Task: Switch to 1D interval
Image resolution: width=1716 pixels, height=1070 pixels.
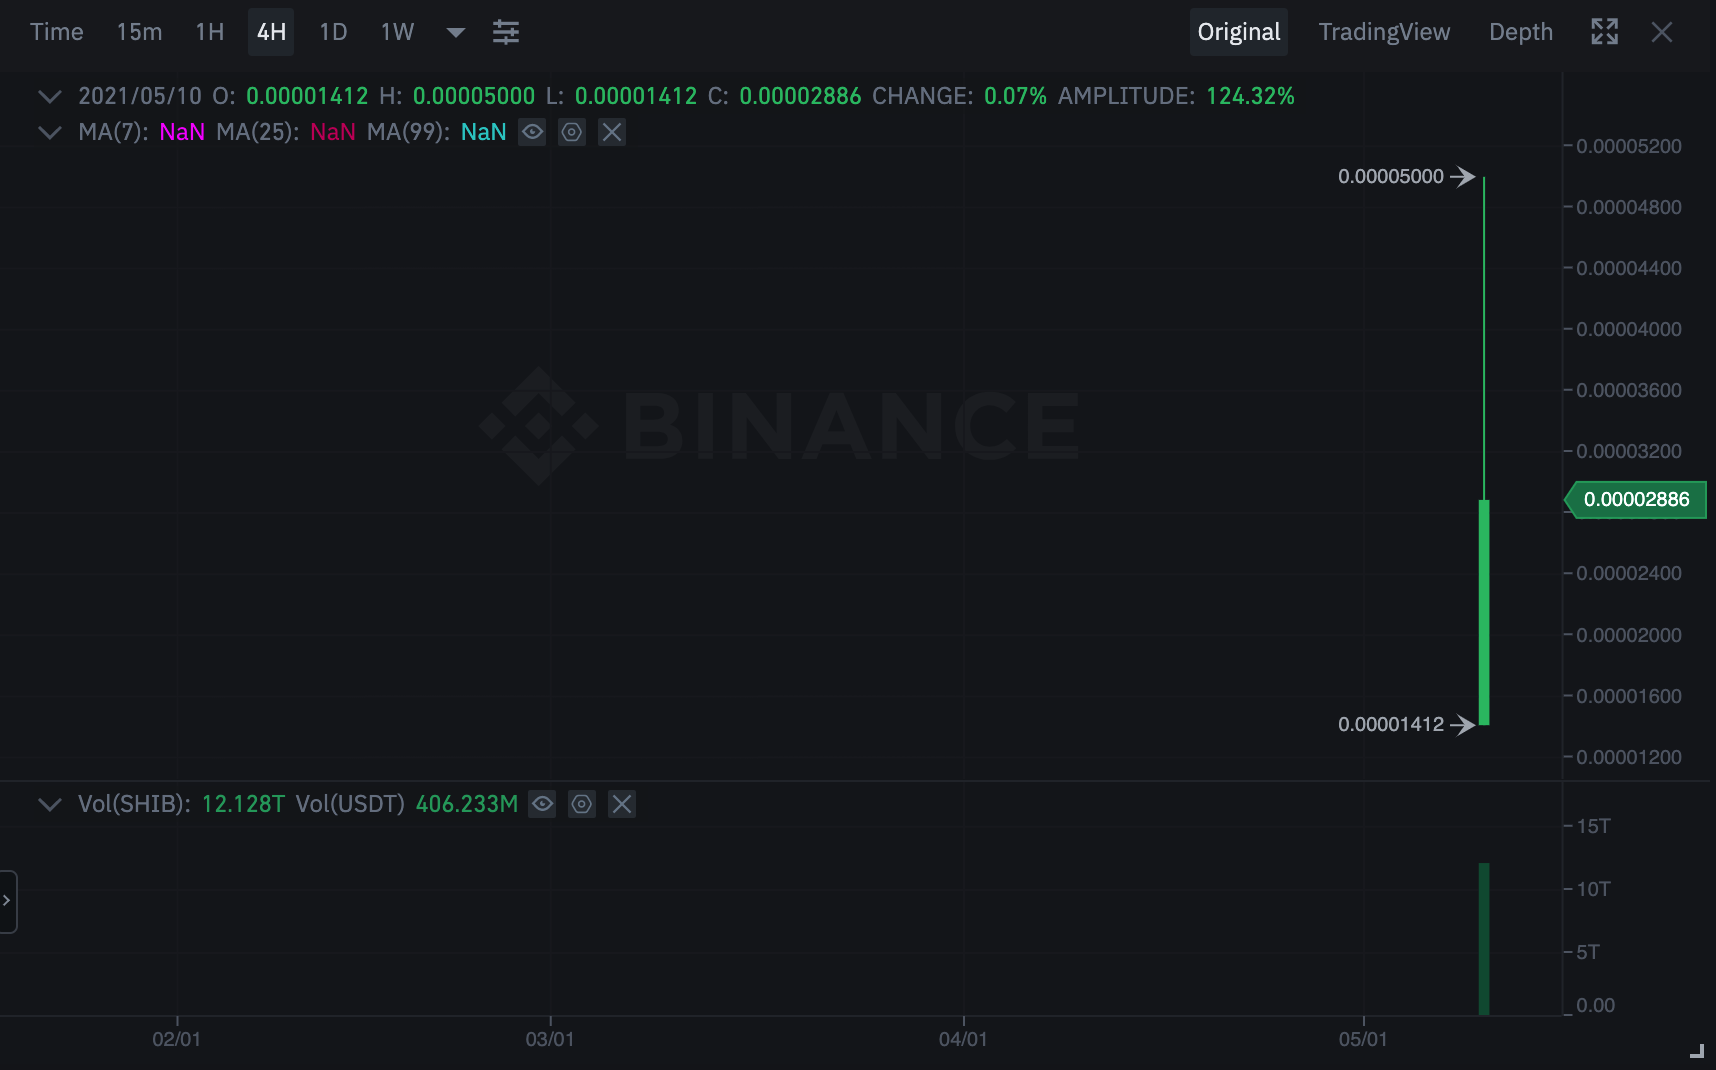Action: click(x=333, y=32)
